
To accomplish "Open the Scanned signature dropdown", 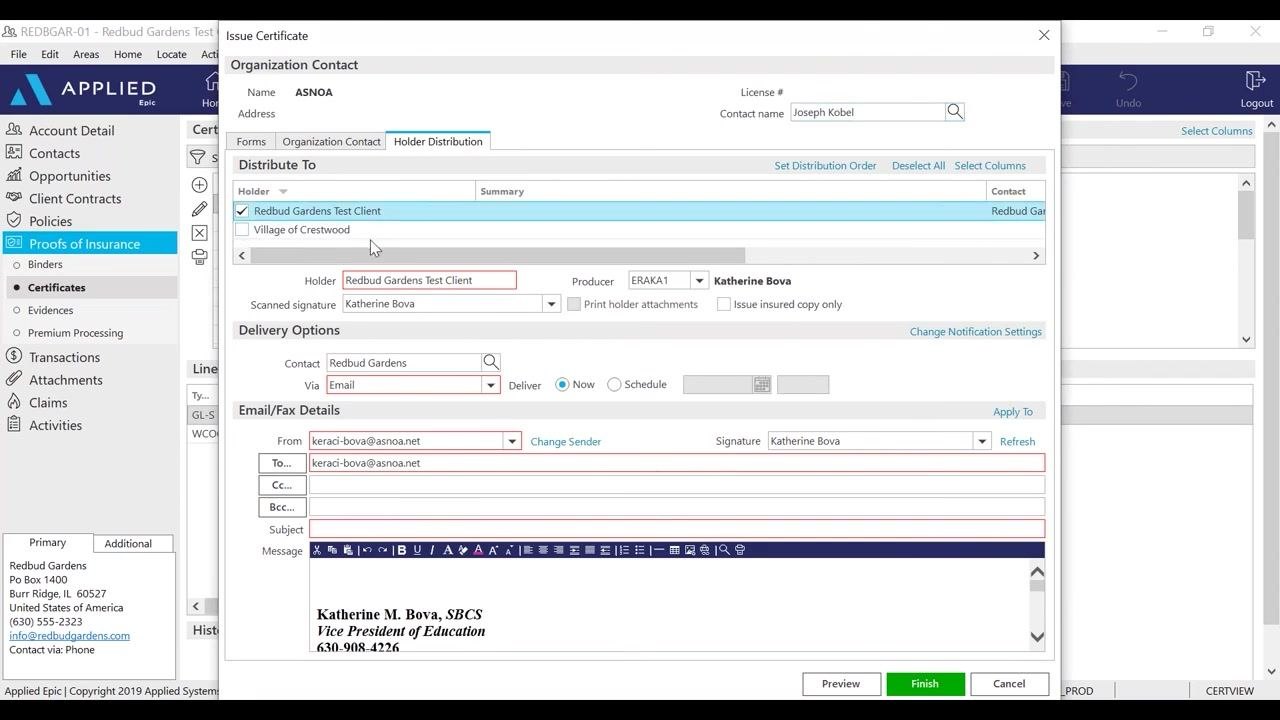I will pos(551,304).
